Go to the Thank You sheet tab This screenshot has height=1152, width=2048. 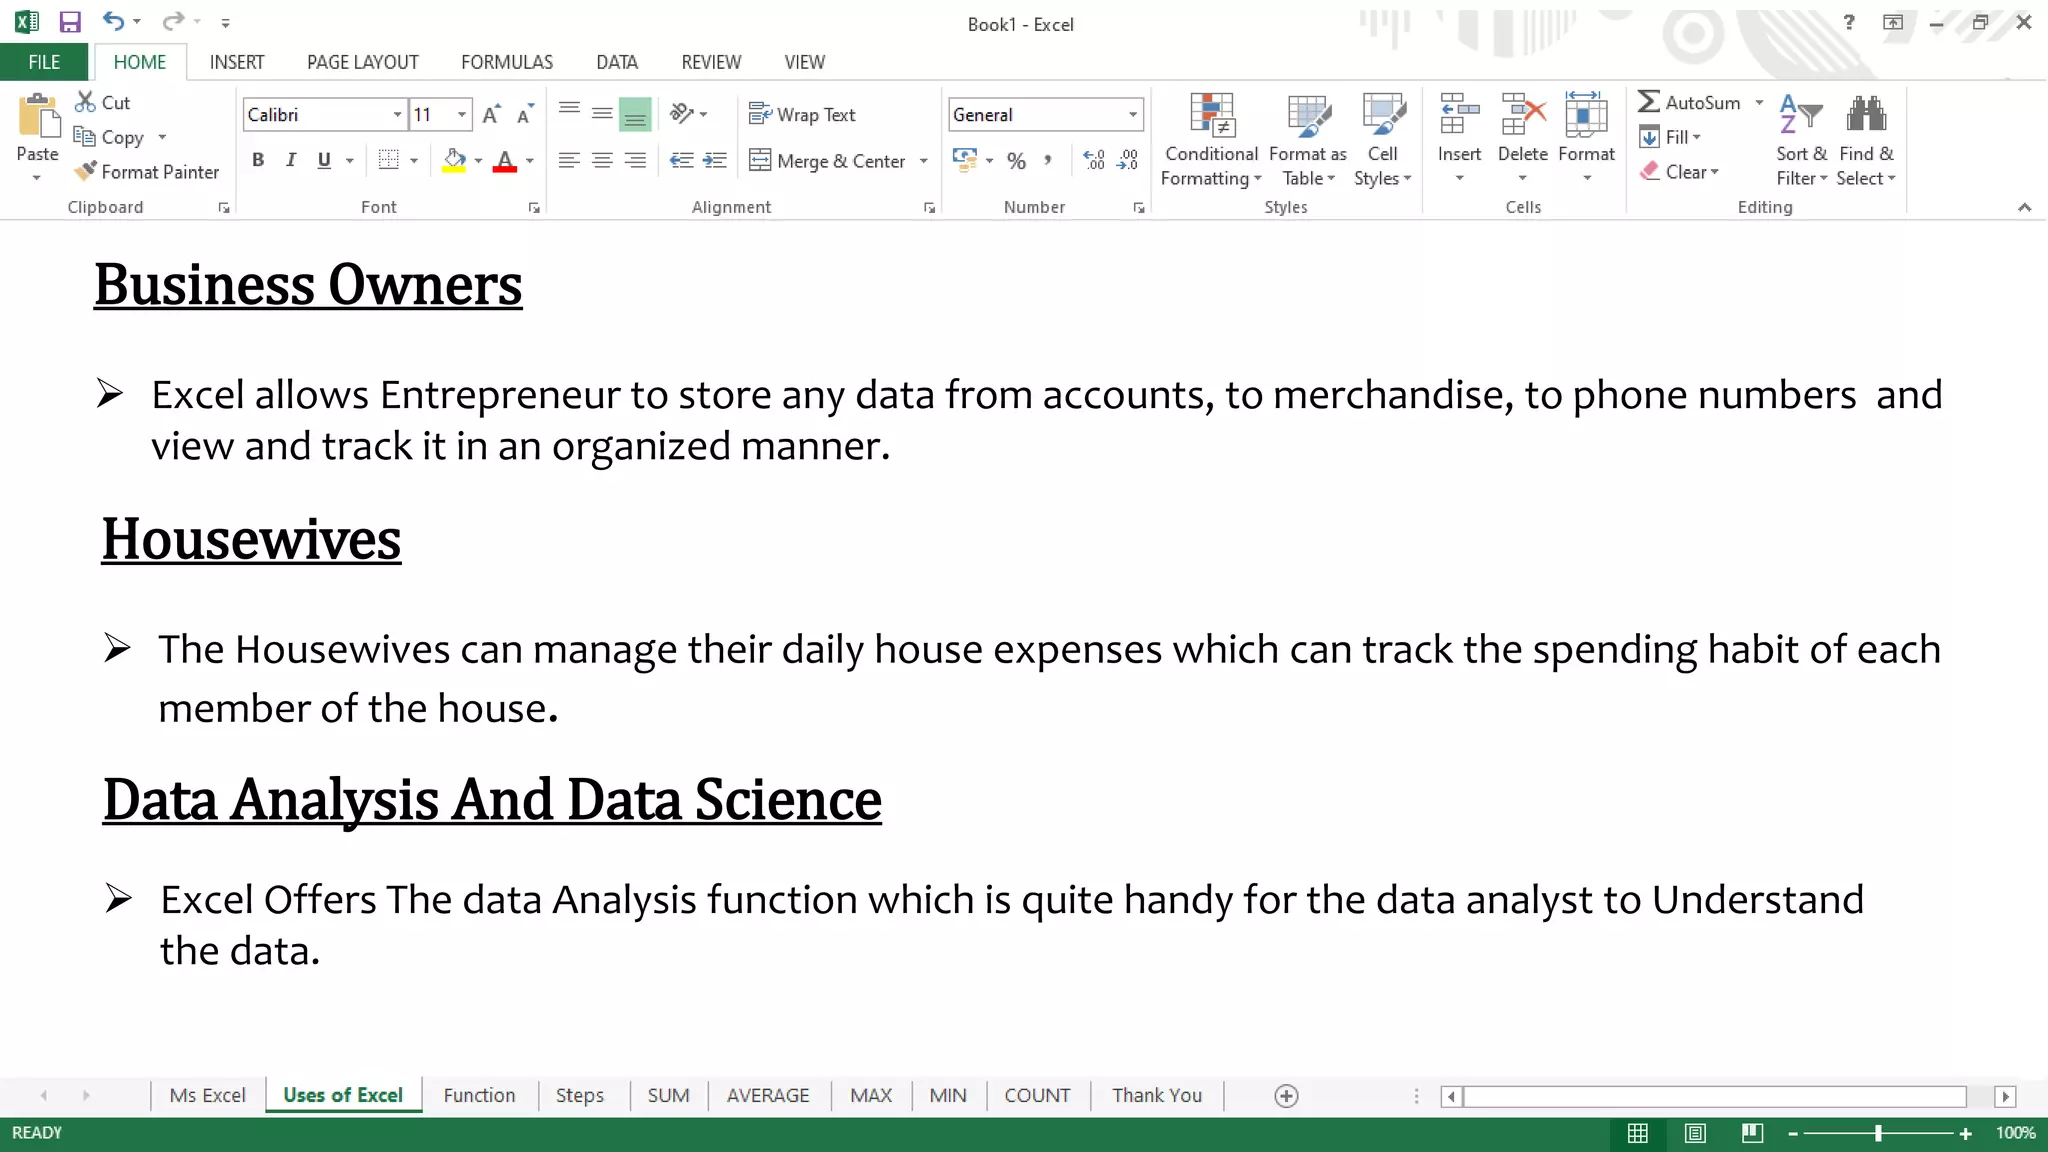1157,1095
